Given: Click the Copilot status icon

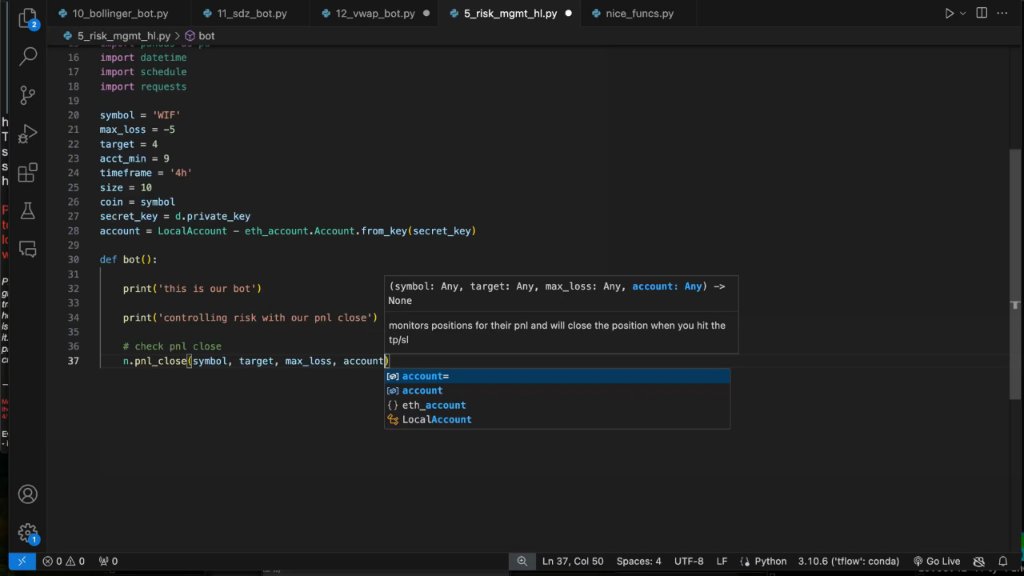Looking at the screenshot, I should pos(979,561).
